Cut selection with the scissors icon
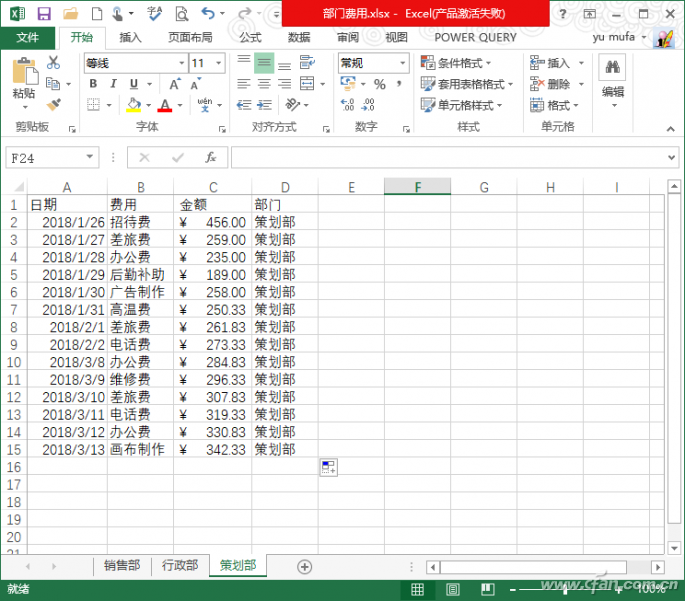Image resolution: width=685 pixels, height=601 pixels. 53,62
